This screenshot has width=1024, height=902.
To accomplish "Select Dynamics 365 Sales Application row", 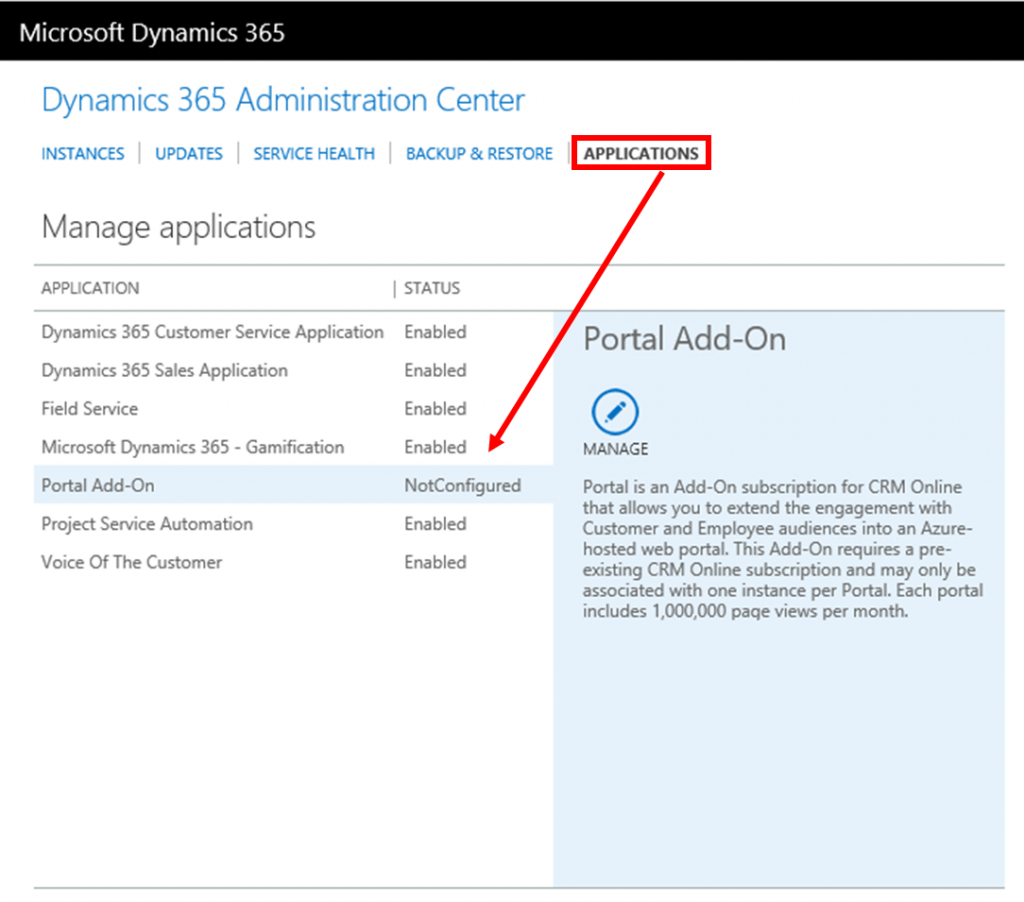I will tap(293, 370).
